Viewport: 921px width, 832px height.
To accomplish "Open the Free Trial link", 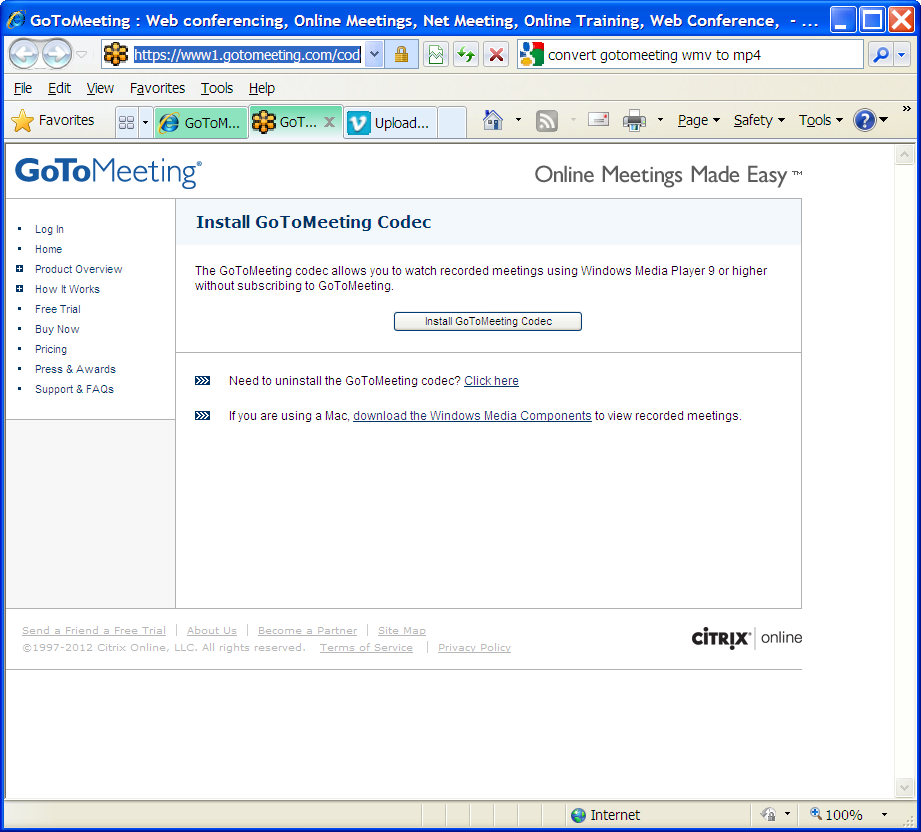I will pyautogui.click(x=58, y=309).
